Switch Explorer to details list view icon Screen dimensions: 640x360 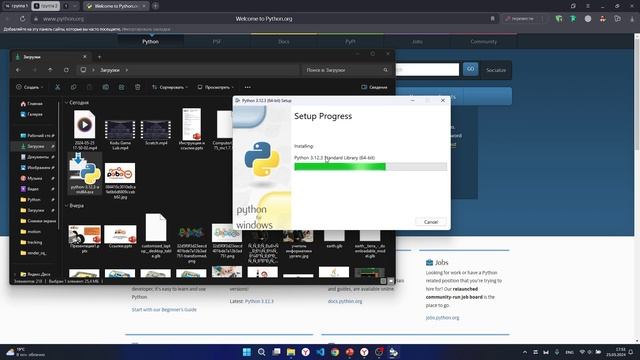383,281
